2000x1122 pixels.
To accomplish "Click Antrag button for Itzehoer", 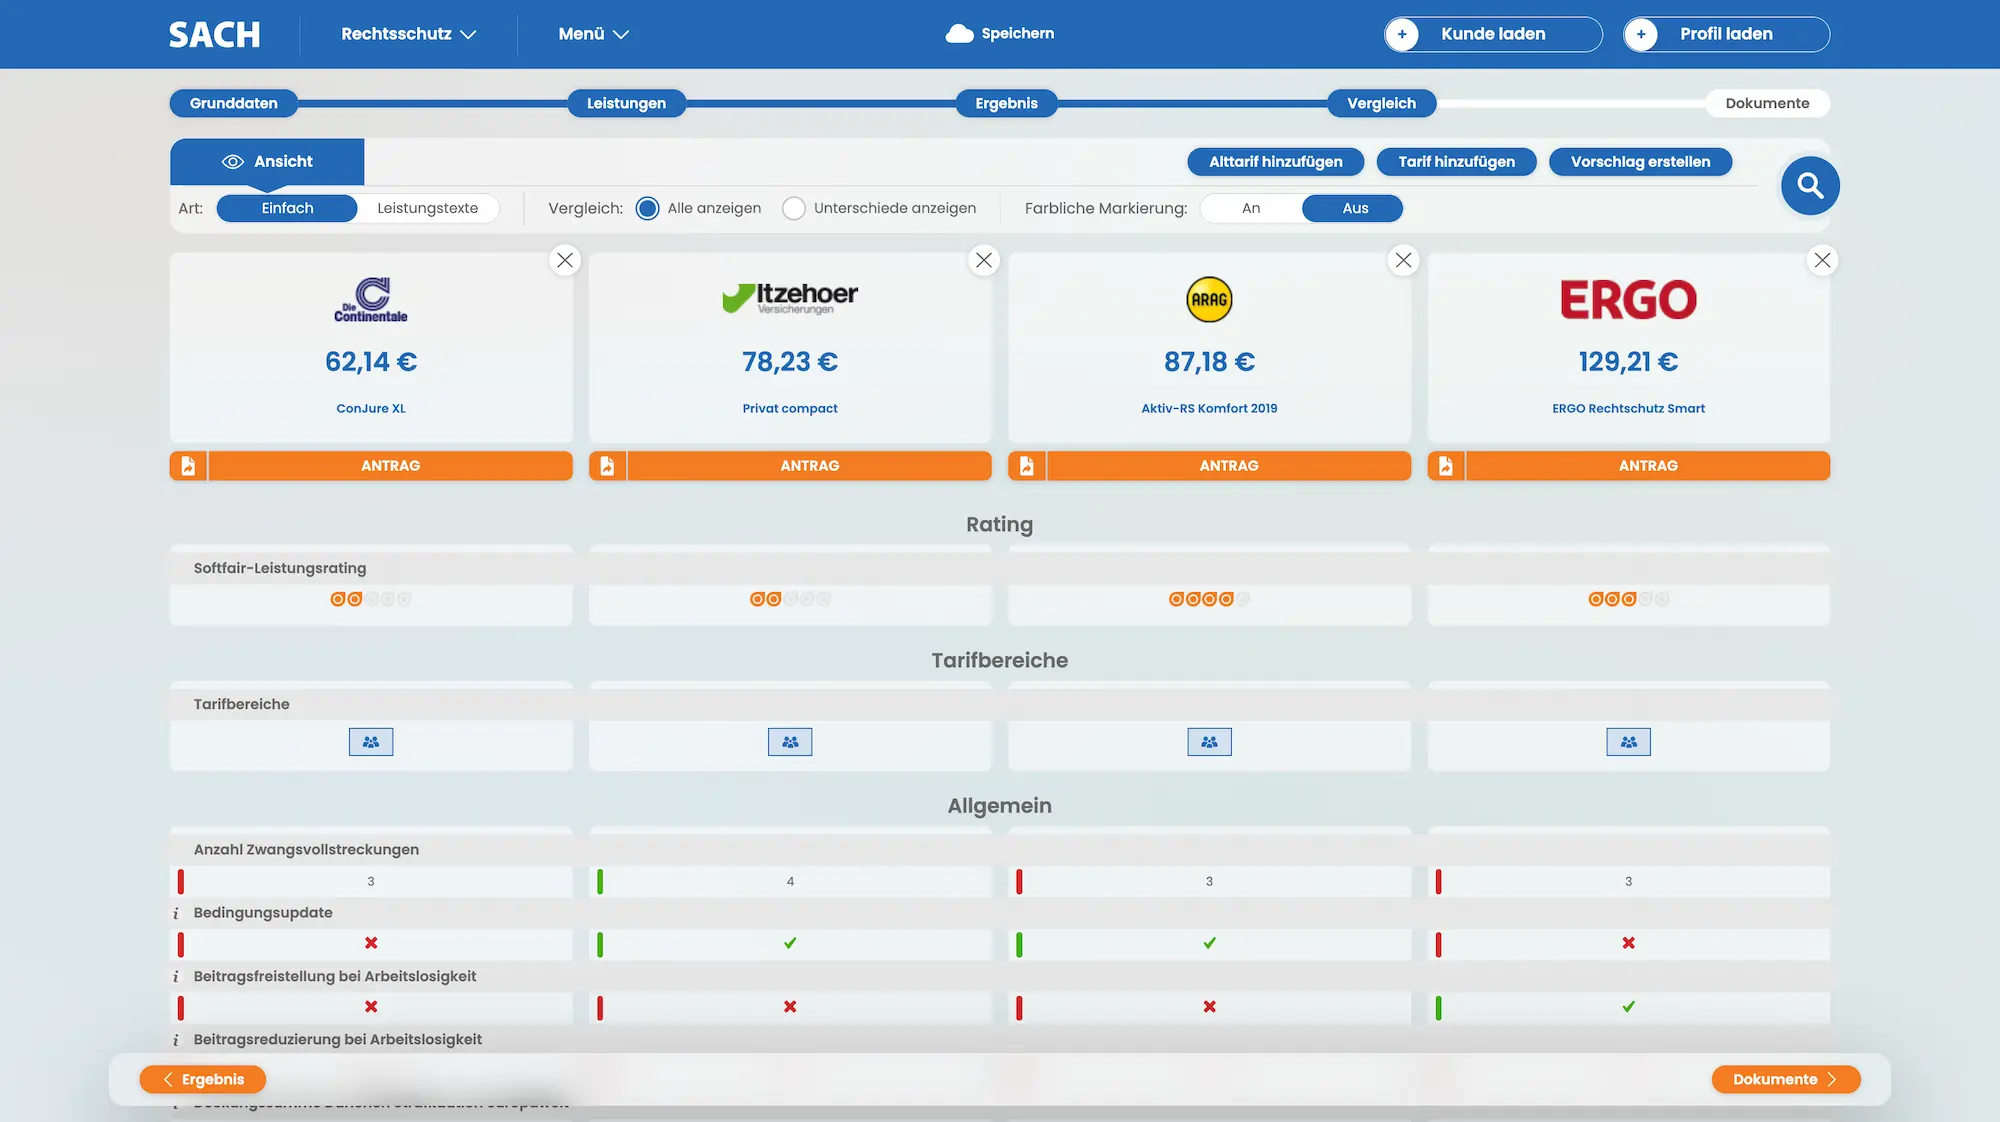I will [809, 466].
